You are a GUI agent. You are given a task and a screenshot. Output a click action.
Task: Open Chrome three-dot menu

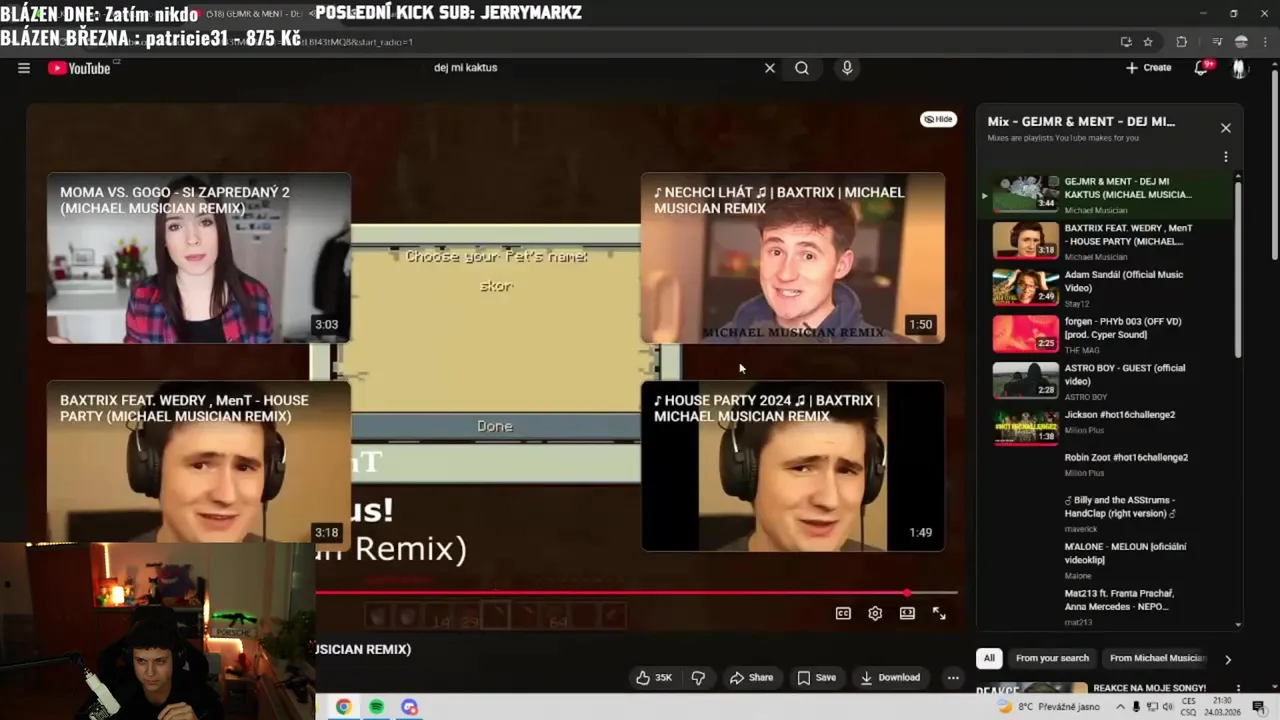coord(1265,42)
